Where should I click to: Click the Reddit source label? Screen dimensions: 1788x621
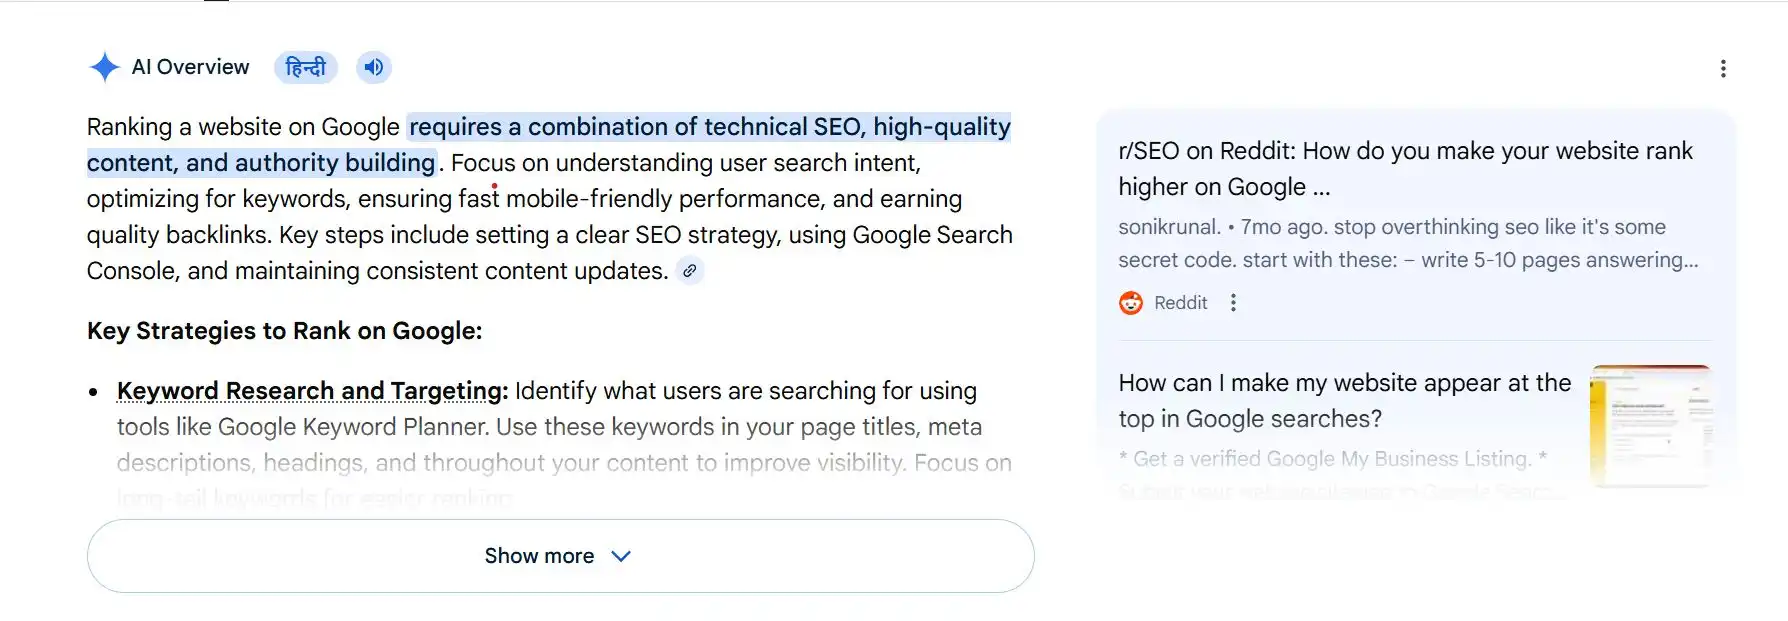1180,302
